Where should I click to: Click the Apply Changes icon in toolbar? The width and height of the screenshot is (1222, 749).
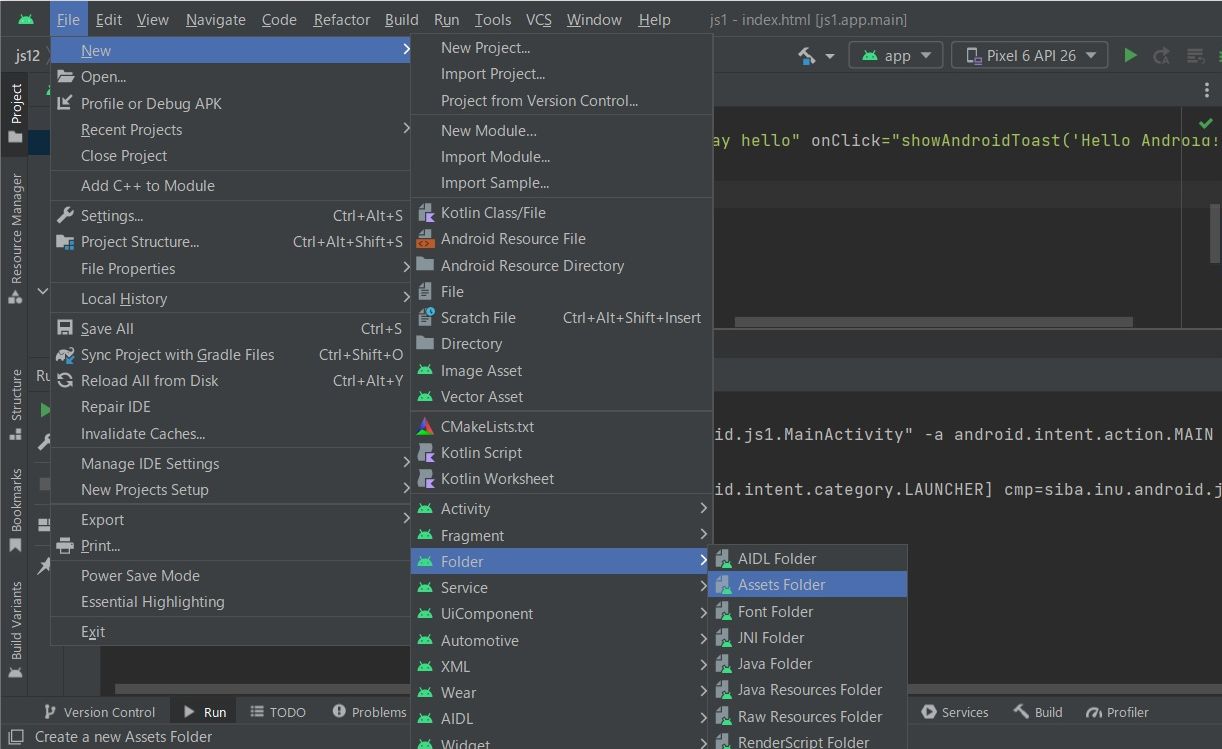point(1162,56)
